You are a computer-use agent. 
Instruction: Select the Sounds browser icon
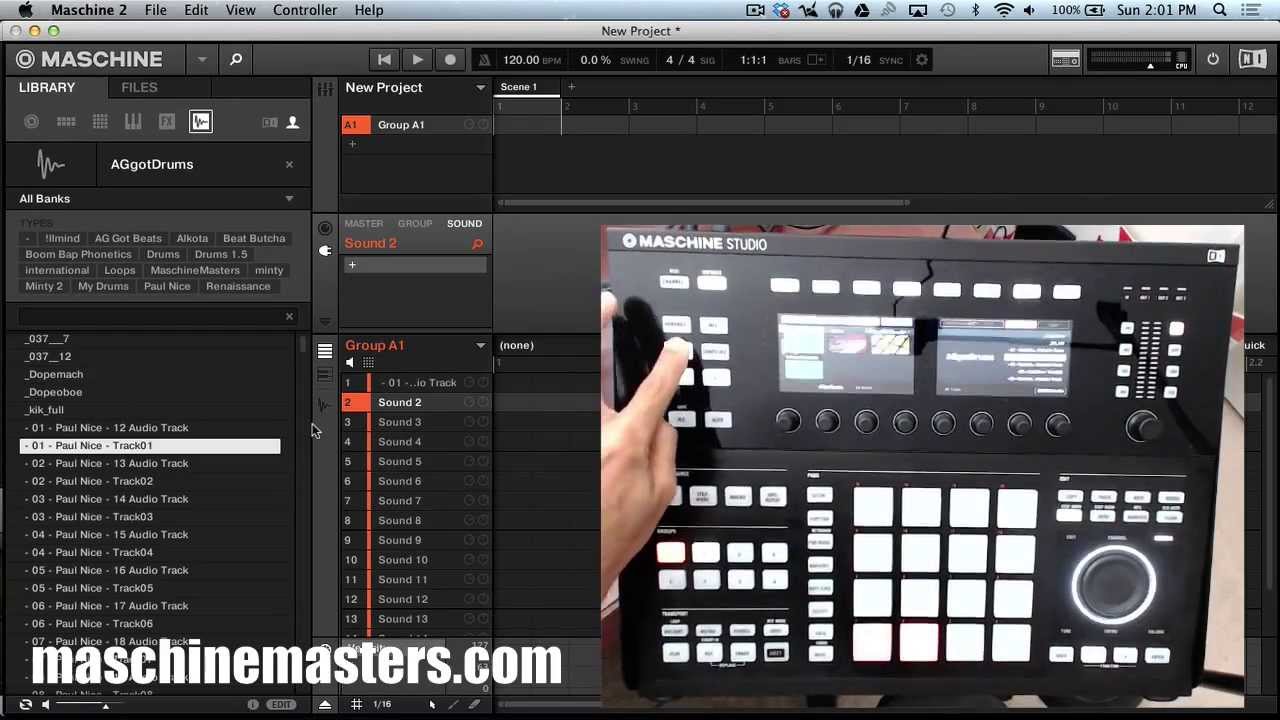click(x=100, y=122)
